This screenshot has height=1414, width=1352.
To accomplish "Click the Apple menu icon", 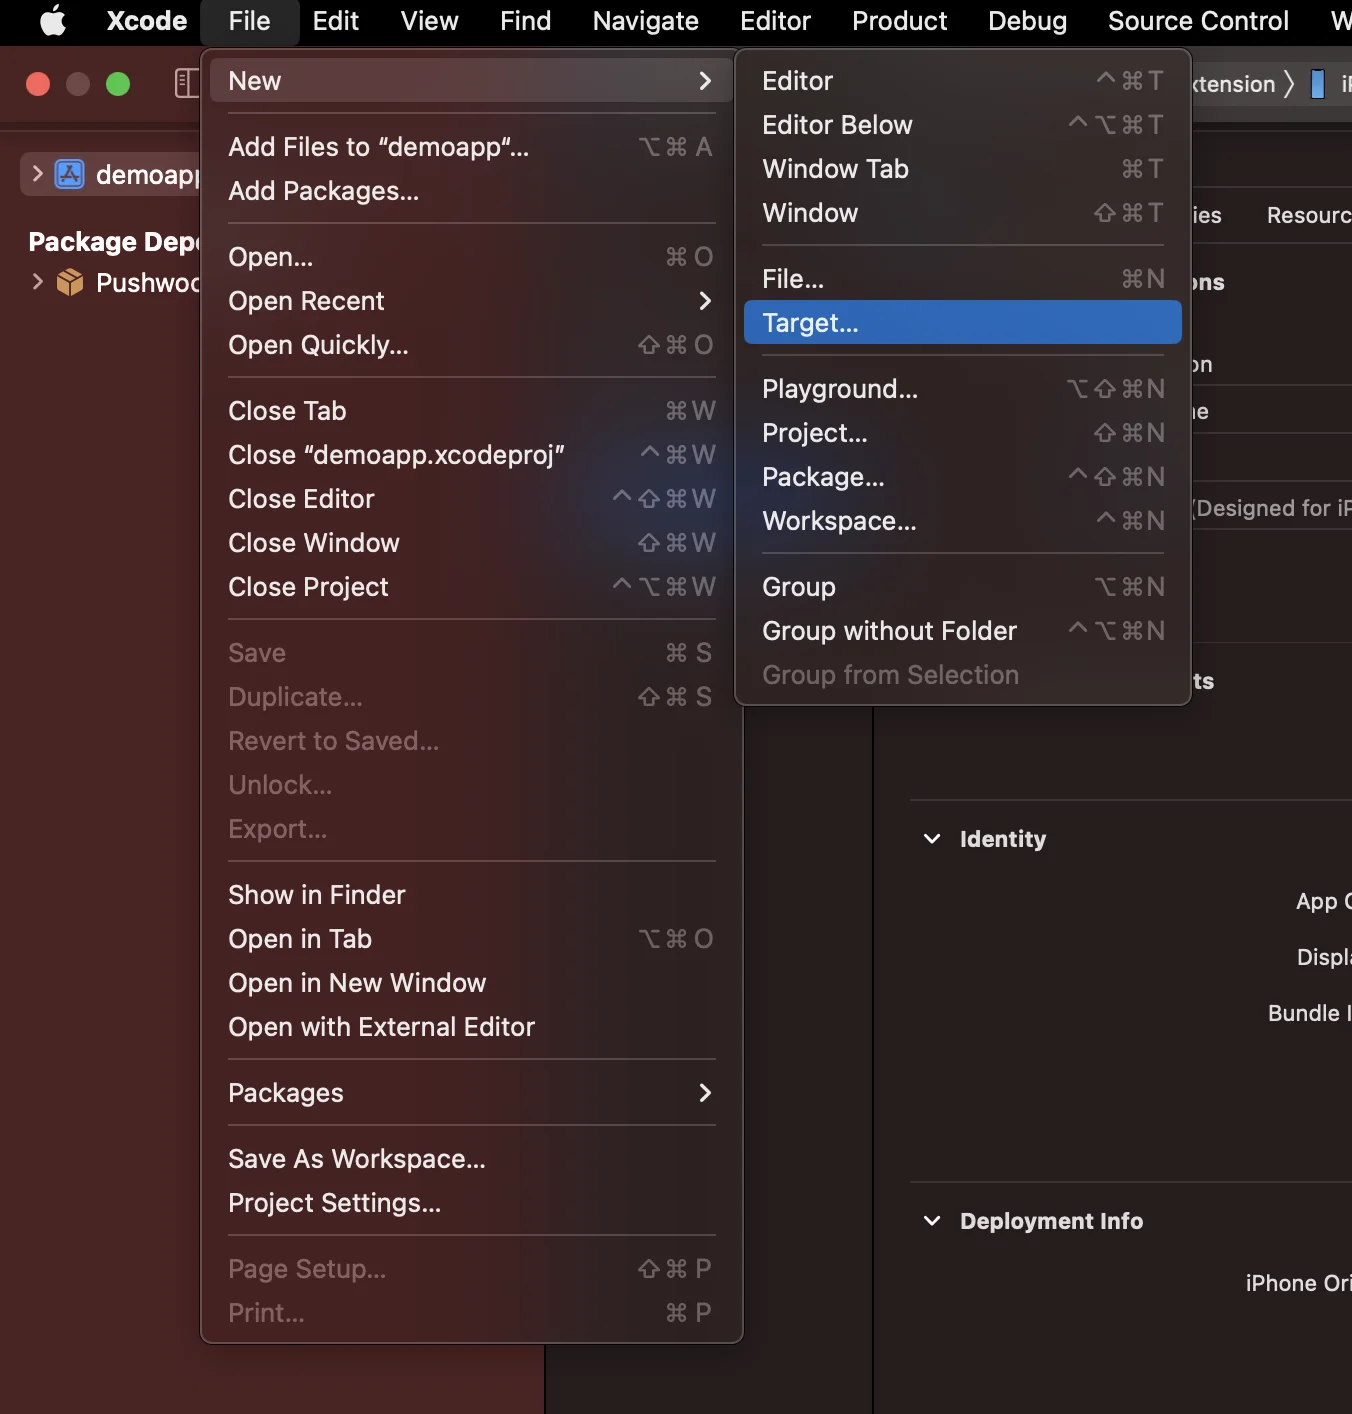I will pos(52,21).
